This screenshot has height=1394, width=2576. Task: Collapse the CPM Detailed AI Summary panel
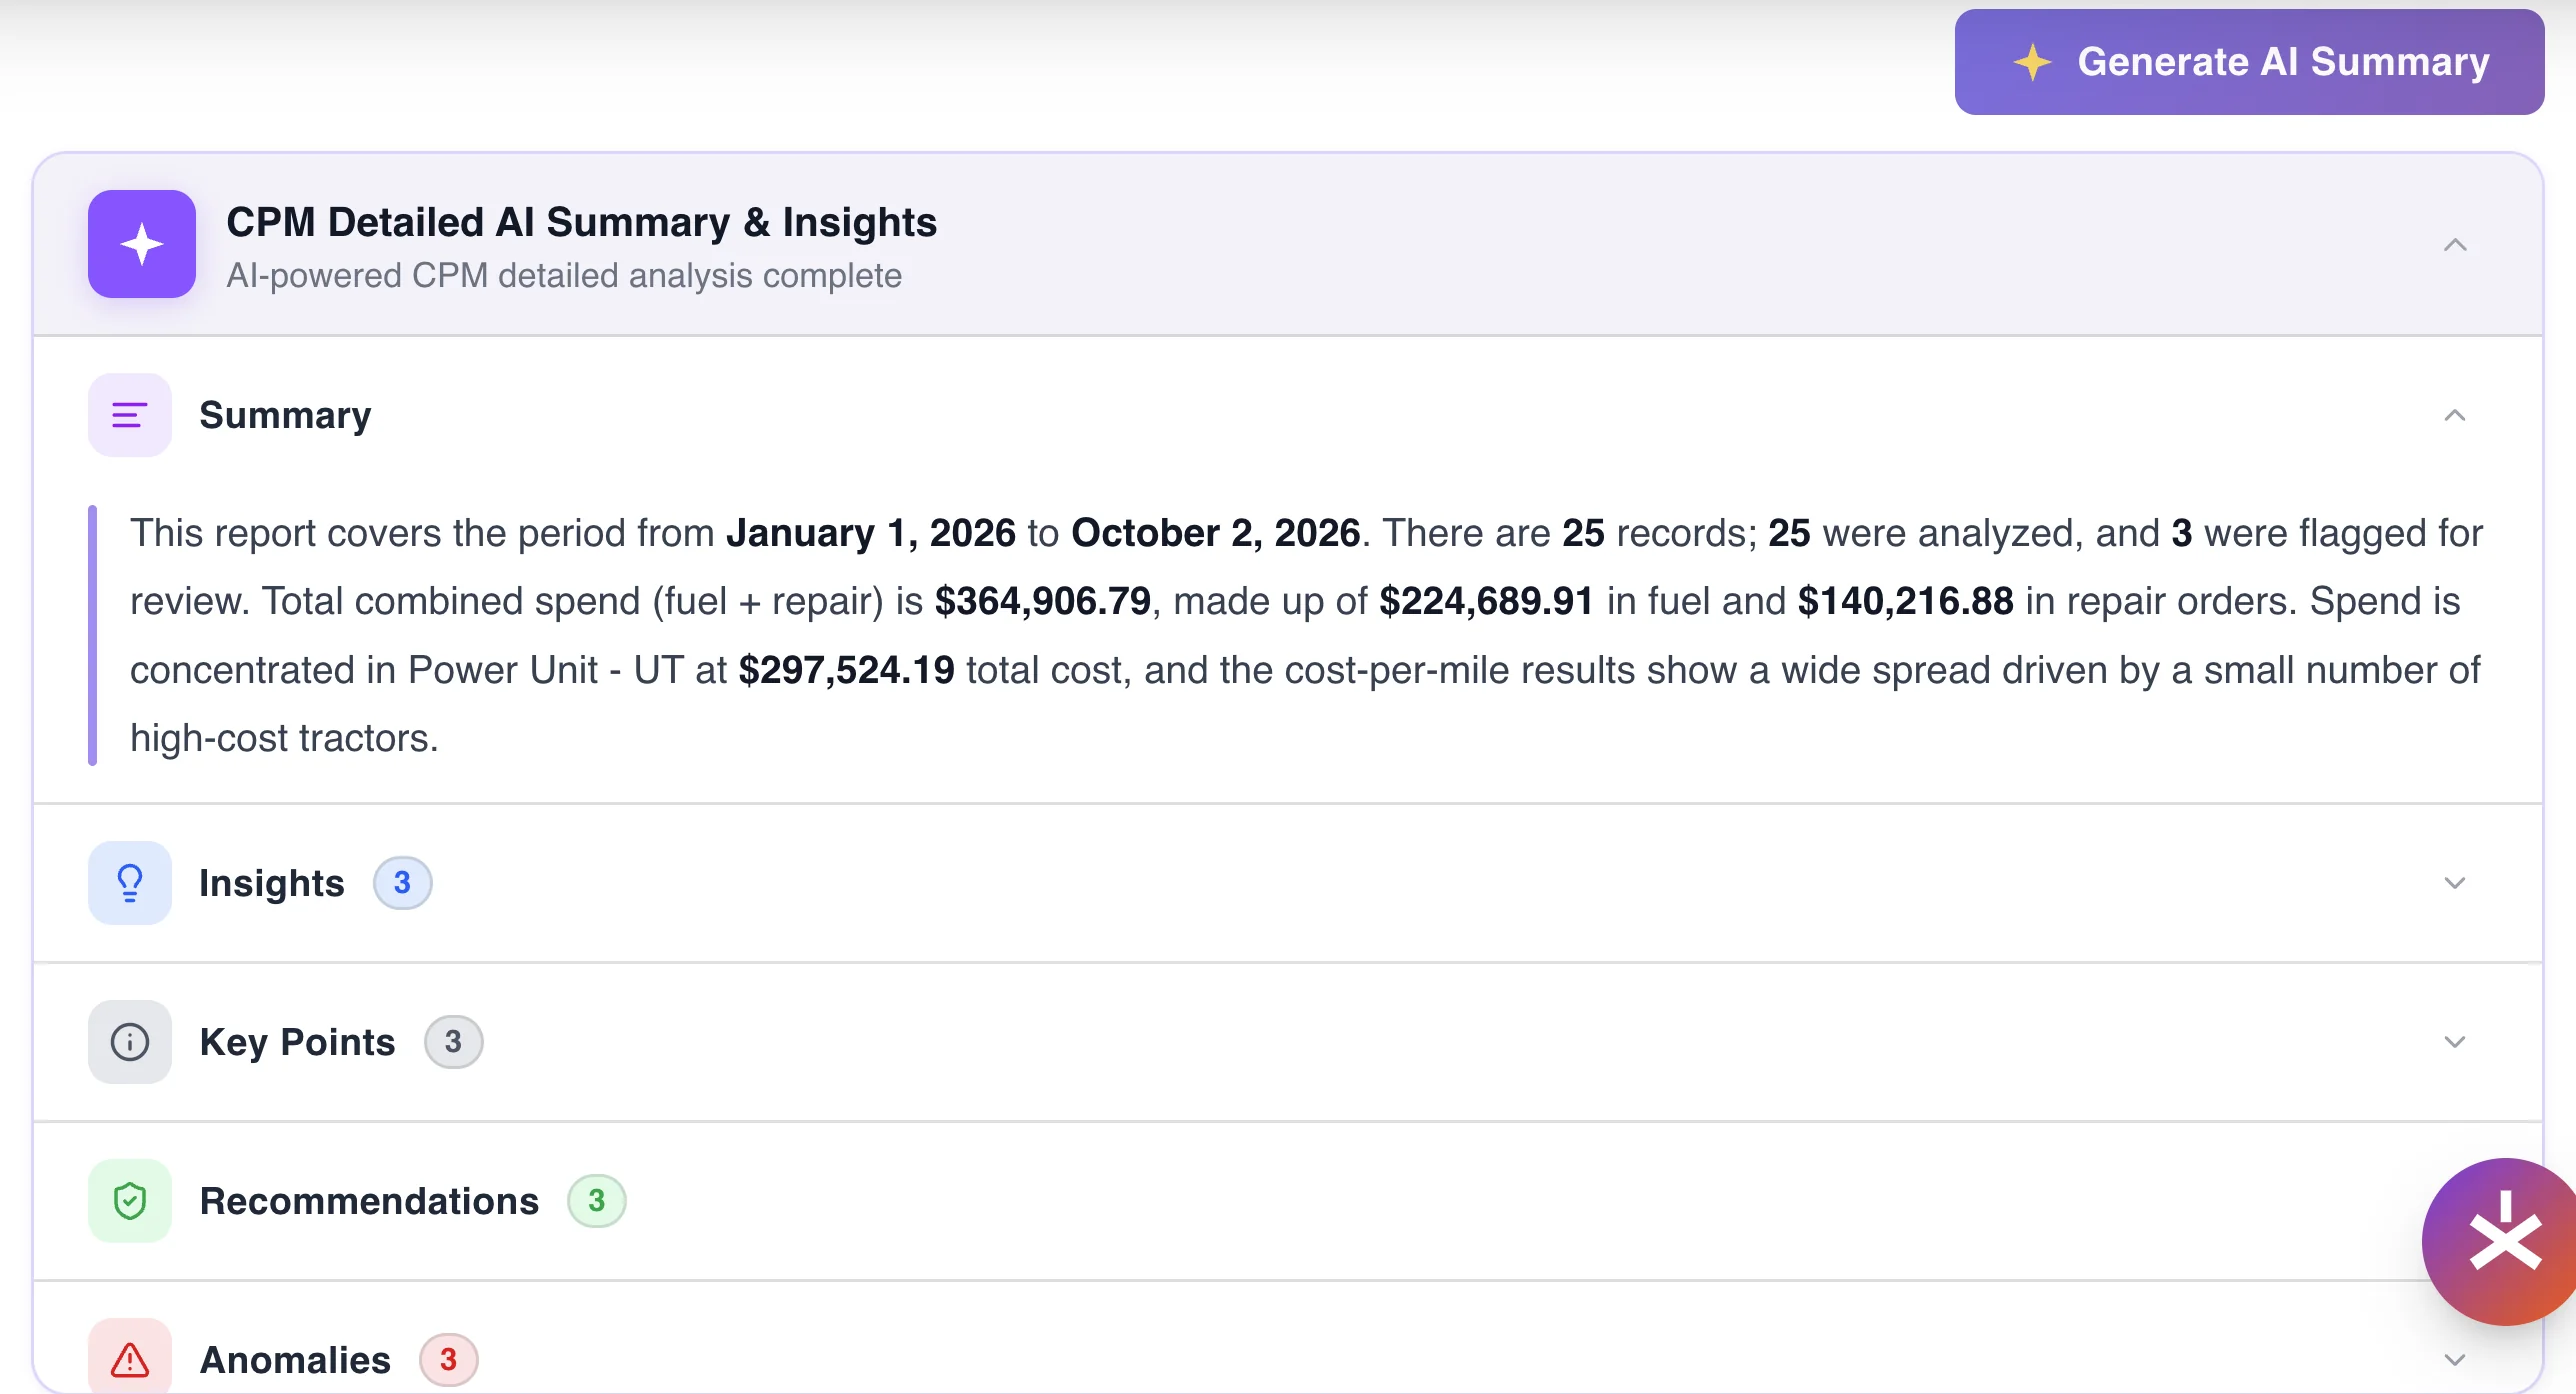(x=2455, y=245)
